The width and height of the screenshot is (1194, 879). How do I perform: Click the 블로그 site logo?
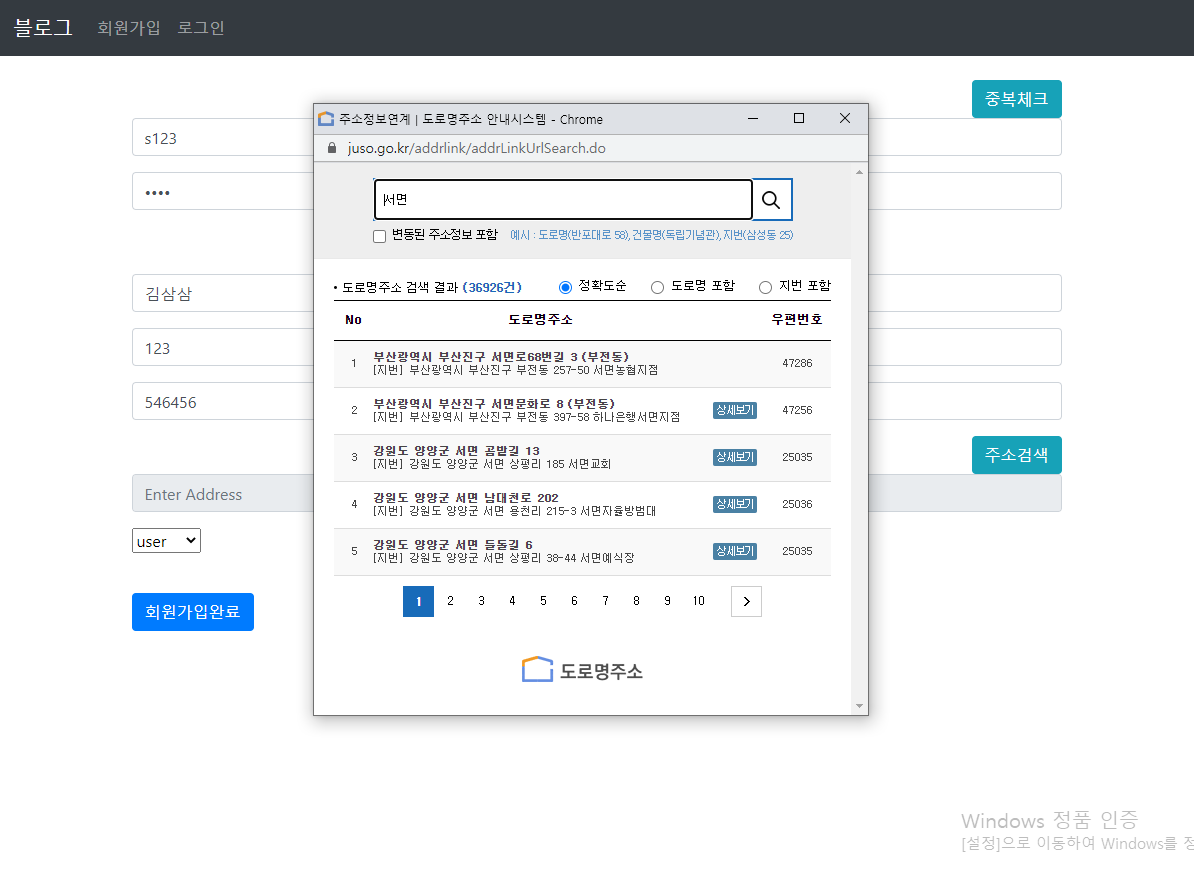click(42, 28)
